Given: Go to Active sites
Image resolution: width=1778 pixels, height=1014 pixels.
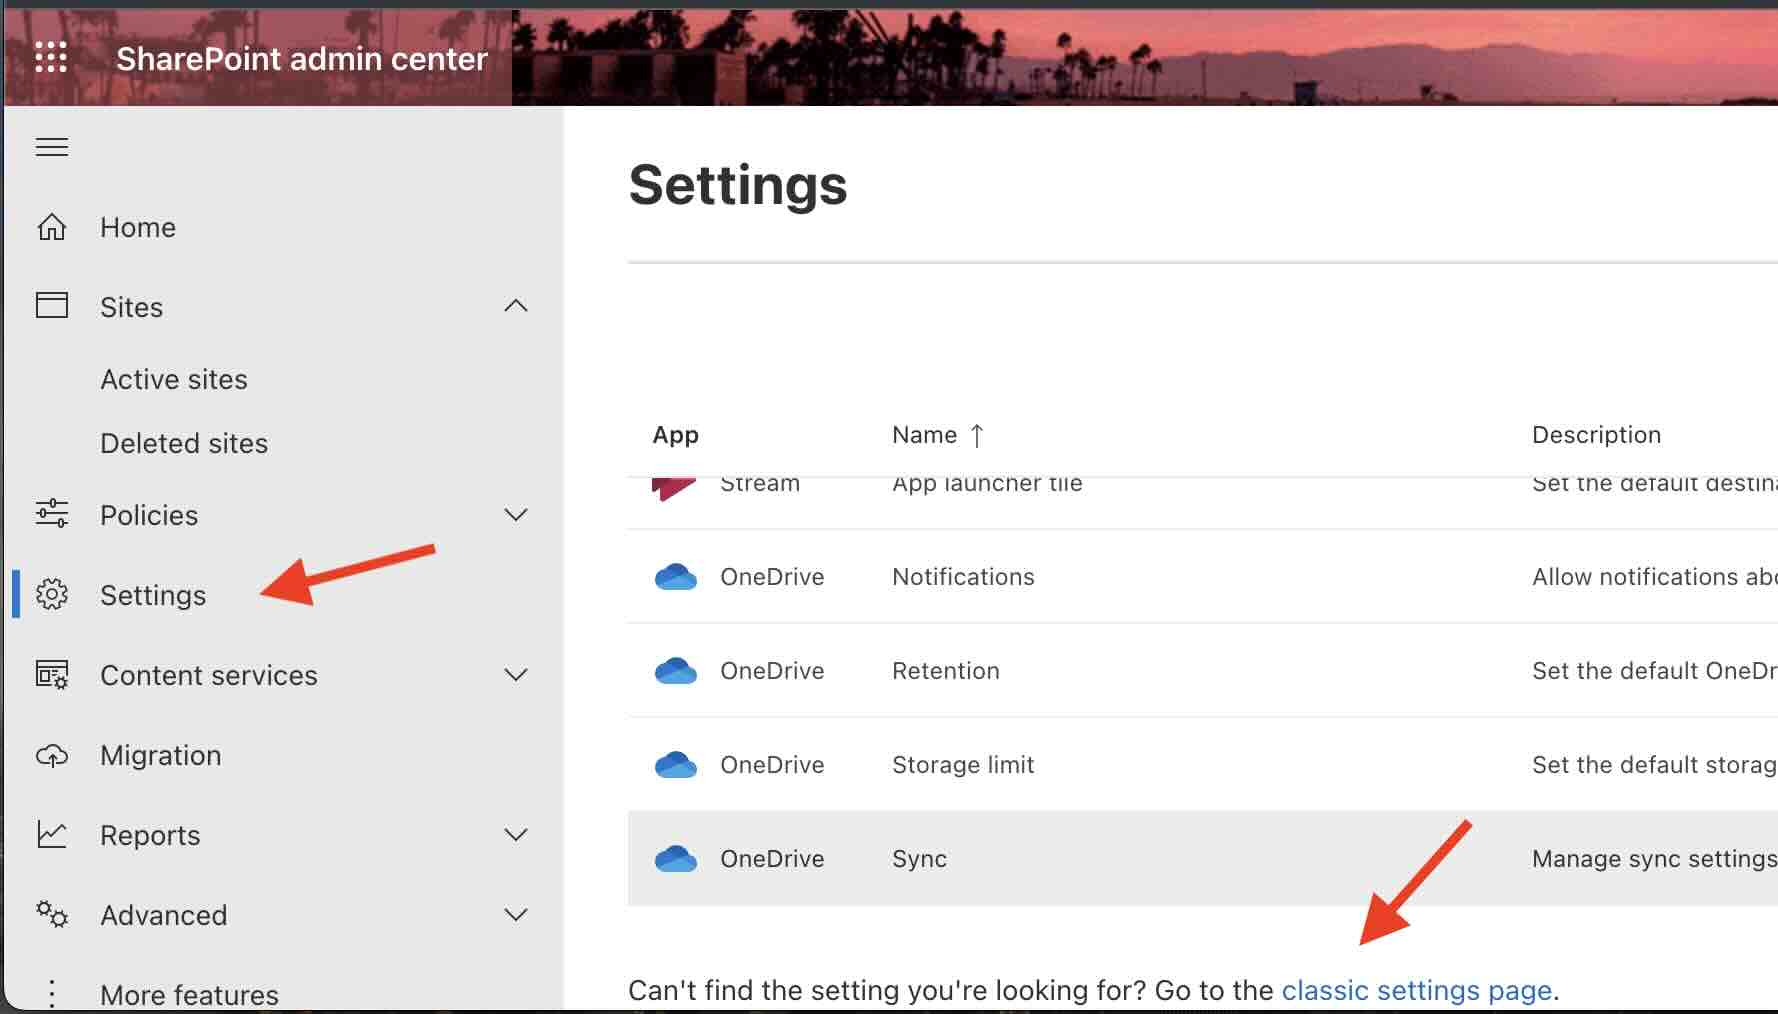Looking at the screenshot, I should pyautogui.click(x=173, y=378).
